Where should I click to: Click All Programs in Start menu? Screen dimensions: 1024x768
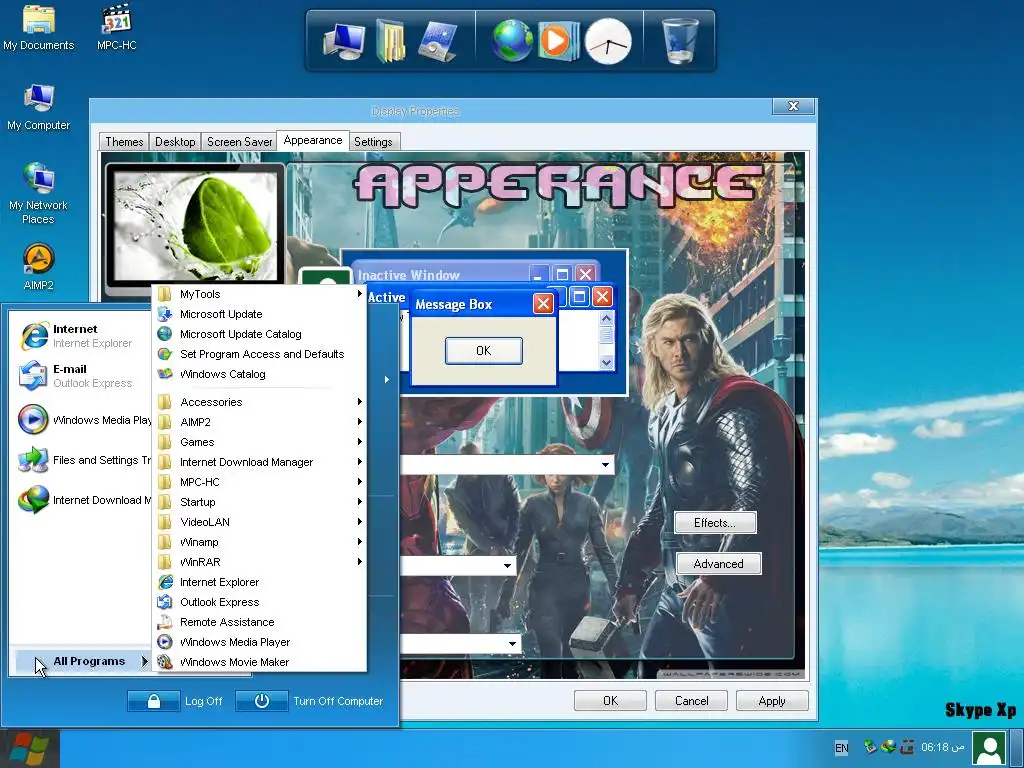[x=82, y=662]
